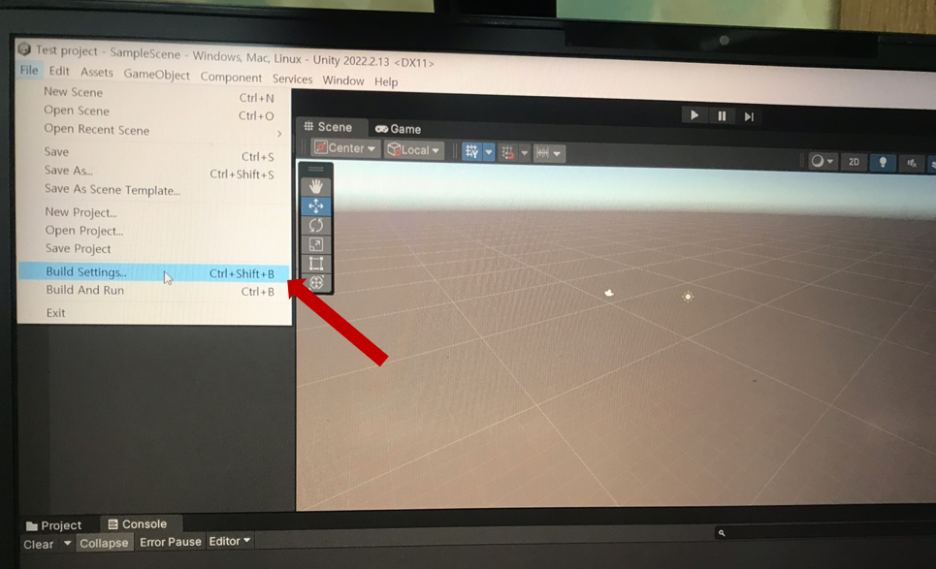Image resolution: width=936 pixels, height=569 pixels.
Task: Open the draw mode sphere dropdown
Action: click(x=821, y=161)
